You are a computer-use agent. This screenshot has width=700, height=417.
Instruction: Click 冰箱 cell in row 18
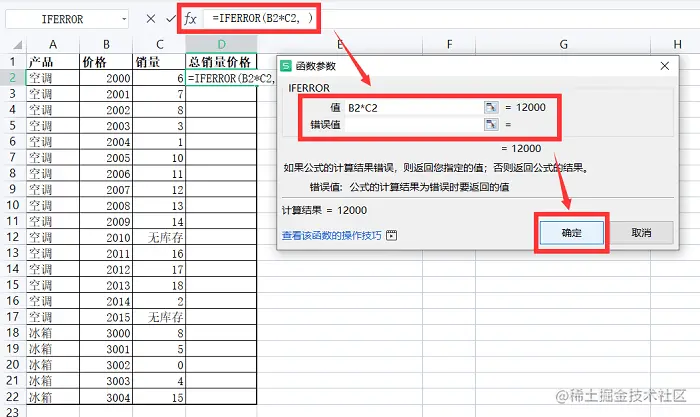click(x=53, y=333)
